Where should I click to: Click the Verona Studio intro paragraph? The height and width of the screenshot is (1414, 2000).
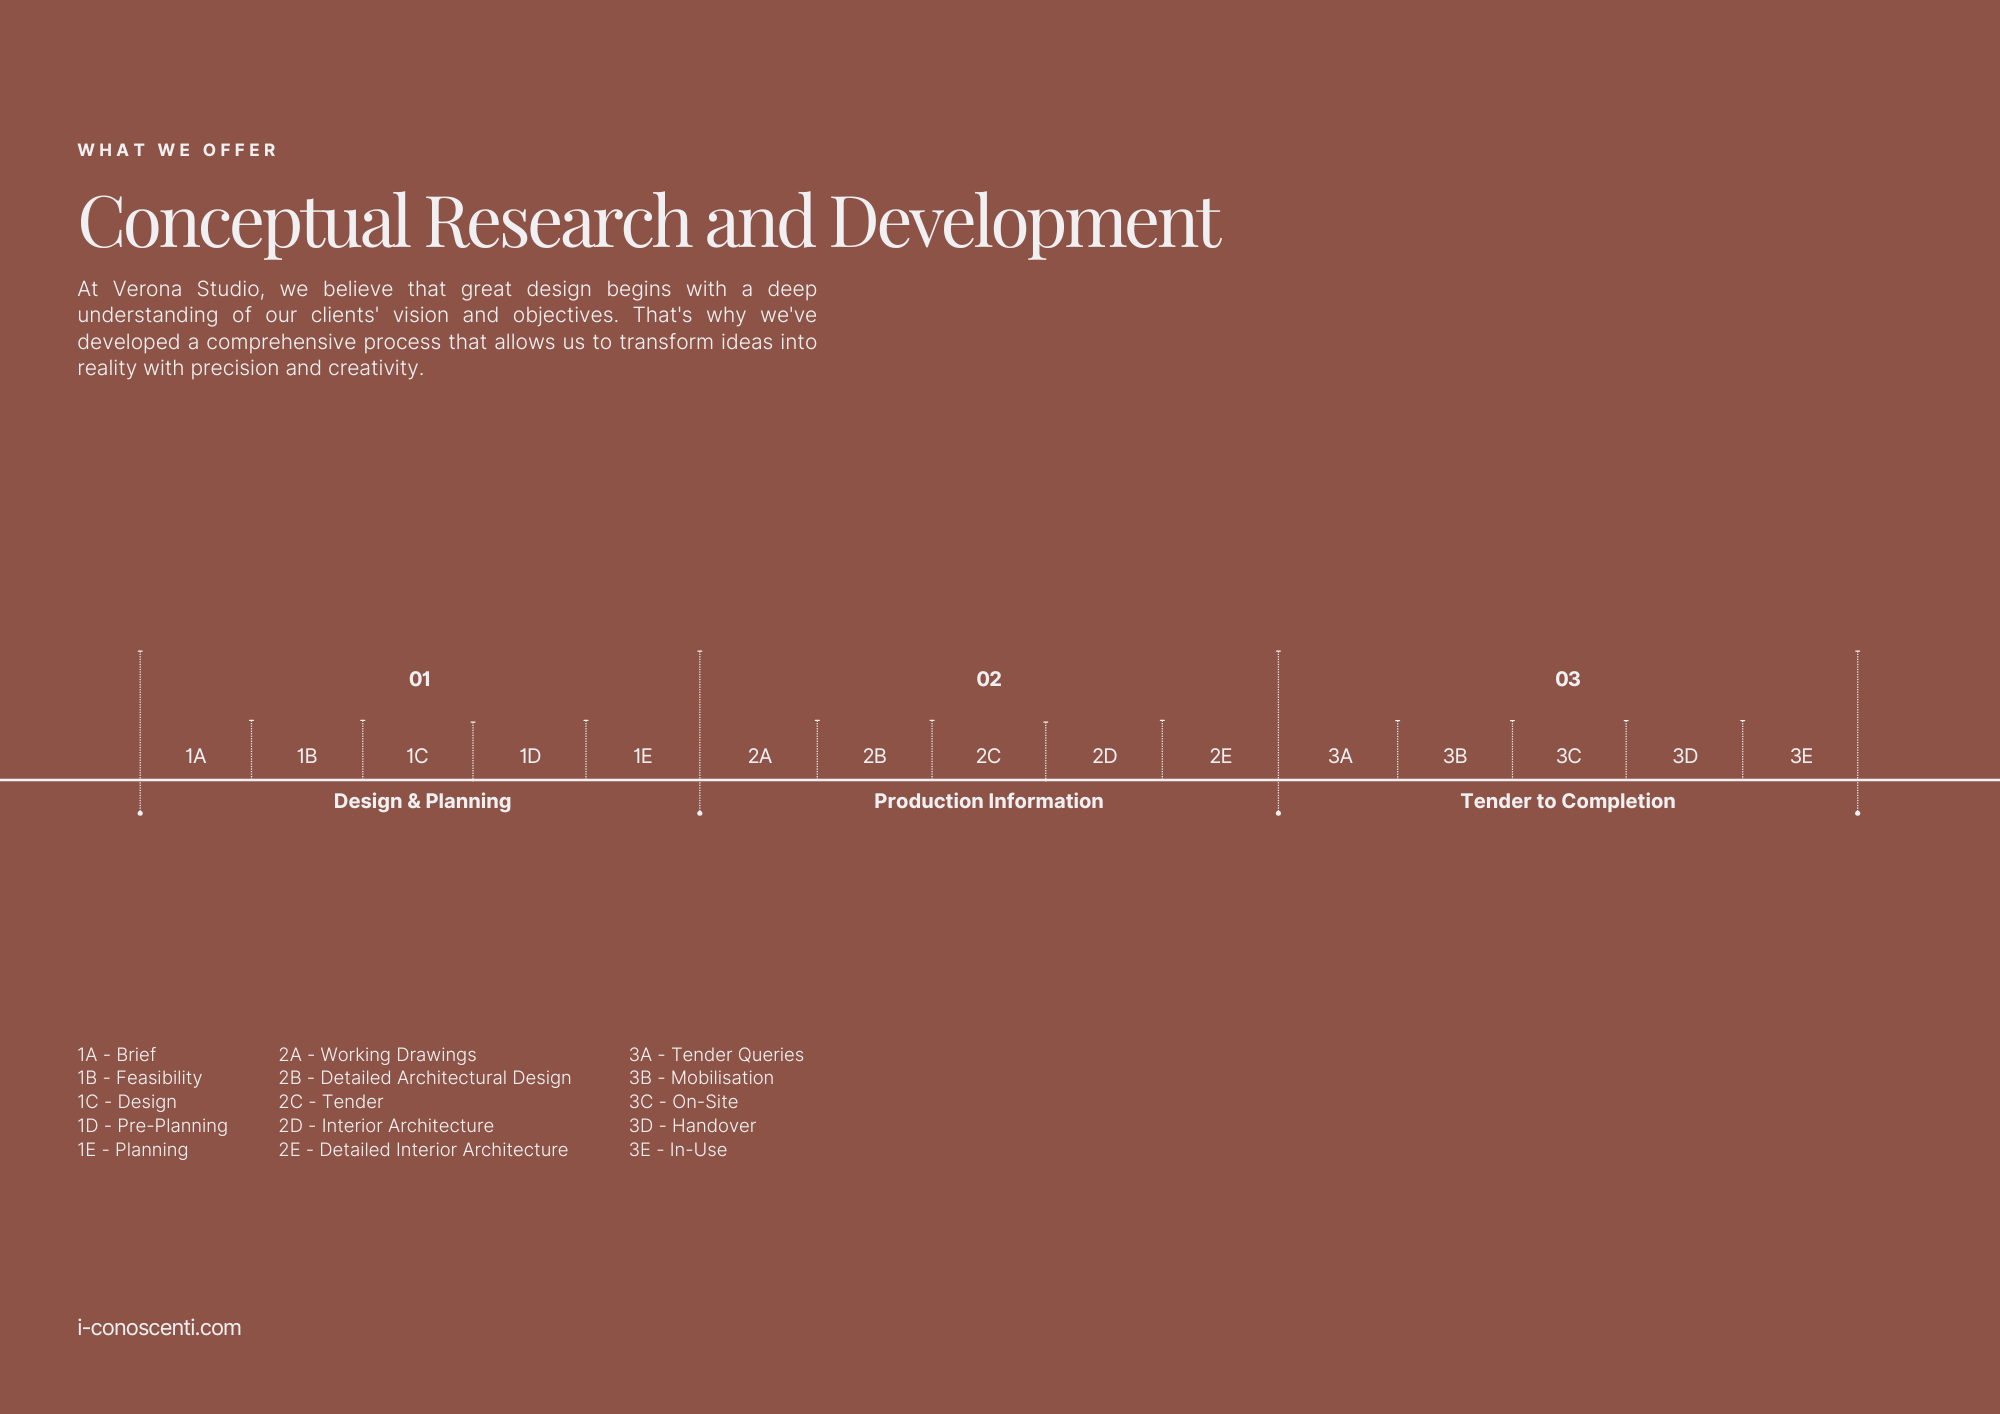pos(447,328)
